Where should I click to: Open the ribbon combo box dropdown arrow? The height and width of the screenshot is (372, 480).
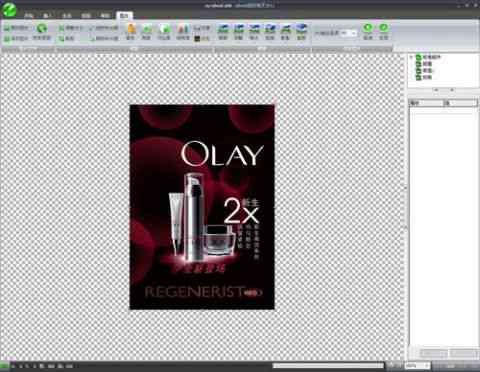pos(353,33)
